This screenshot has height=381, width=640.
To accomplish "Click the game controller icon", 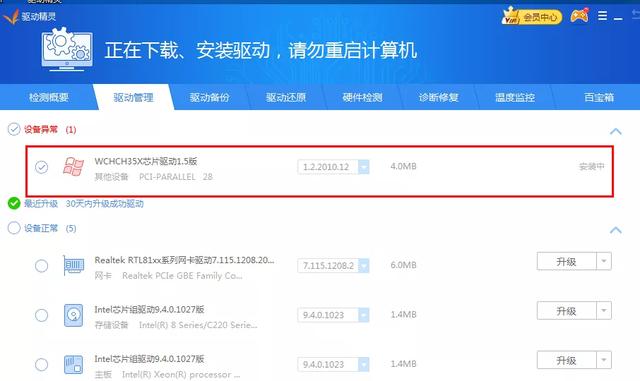I will [579, 16].
